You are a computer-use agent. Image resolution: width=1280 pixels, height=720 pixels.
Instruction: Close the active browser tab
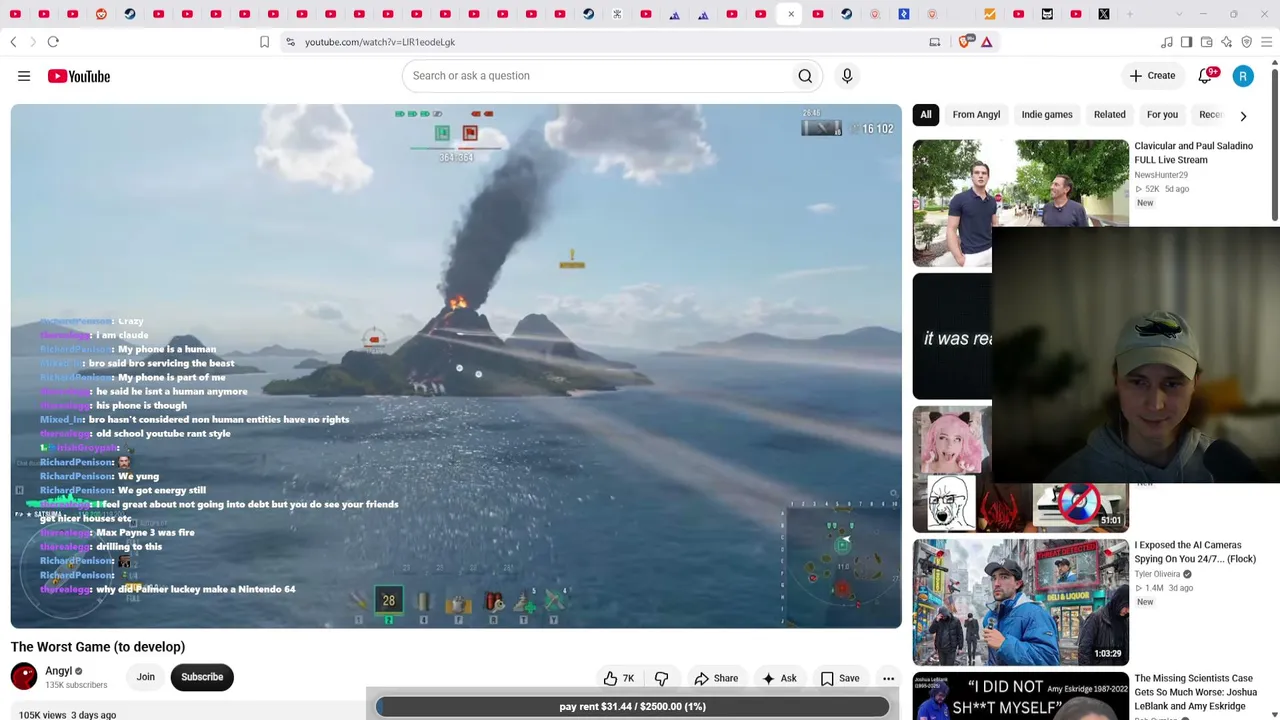click(x=791, y=14)
